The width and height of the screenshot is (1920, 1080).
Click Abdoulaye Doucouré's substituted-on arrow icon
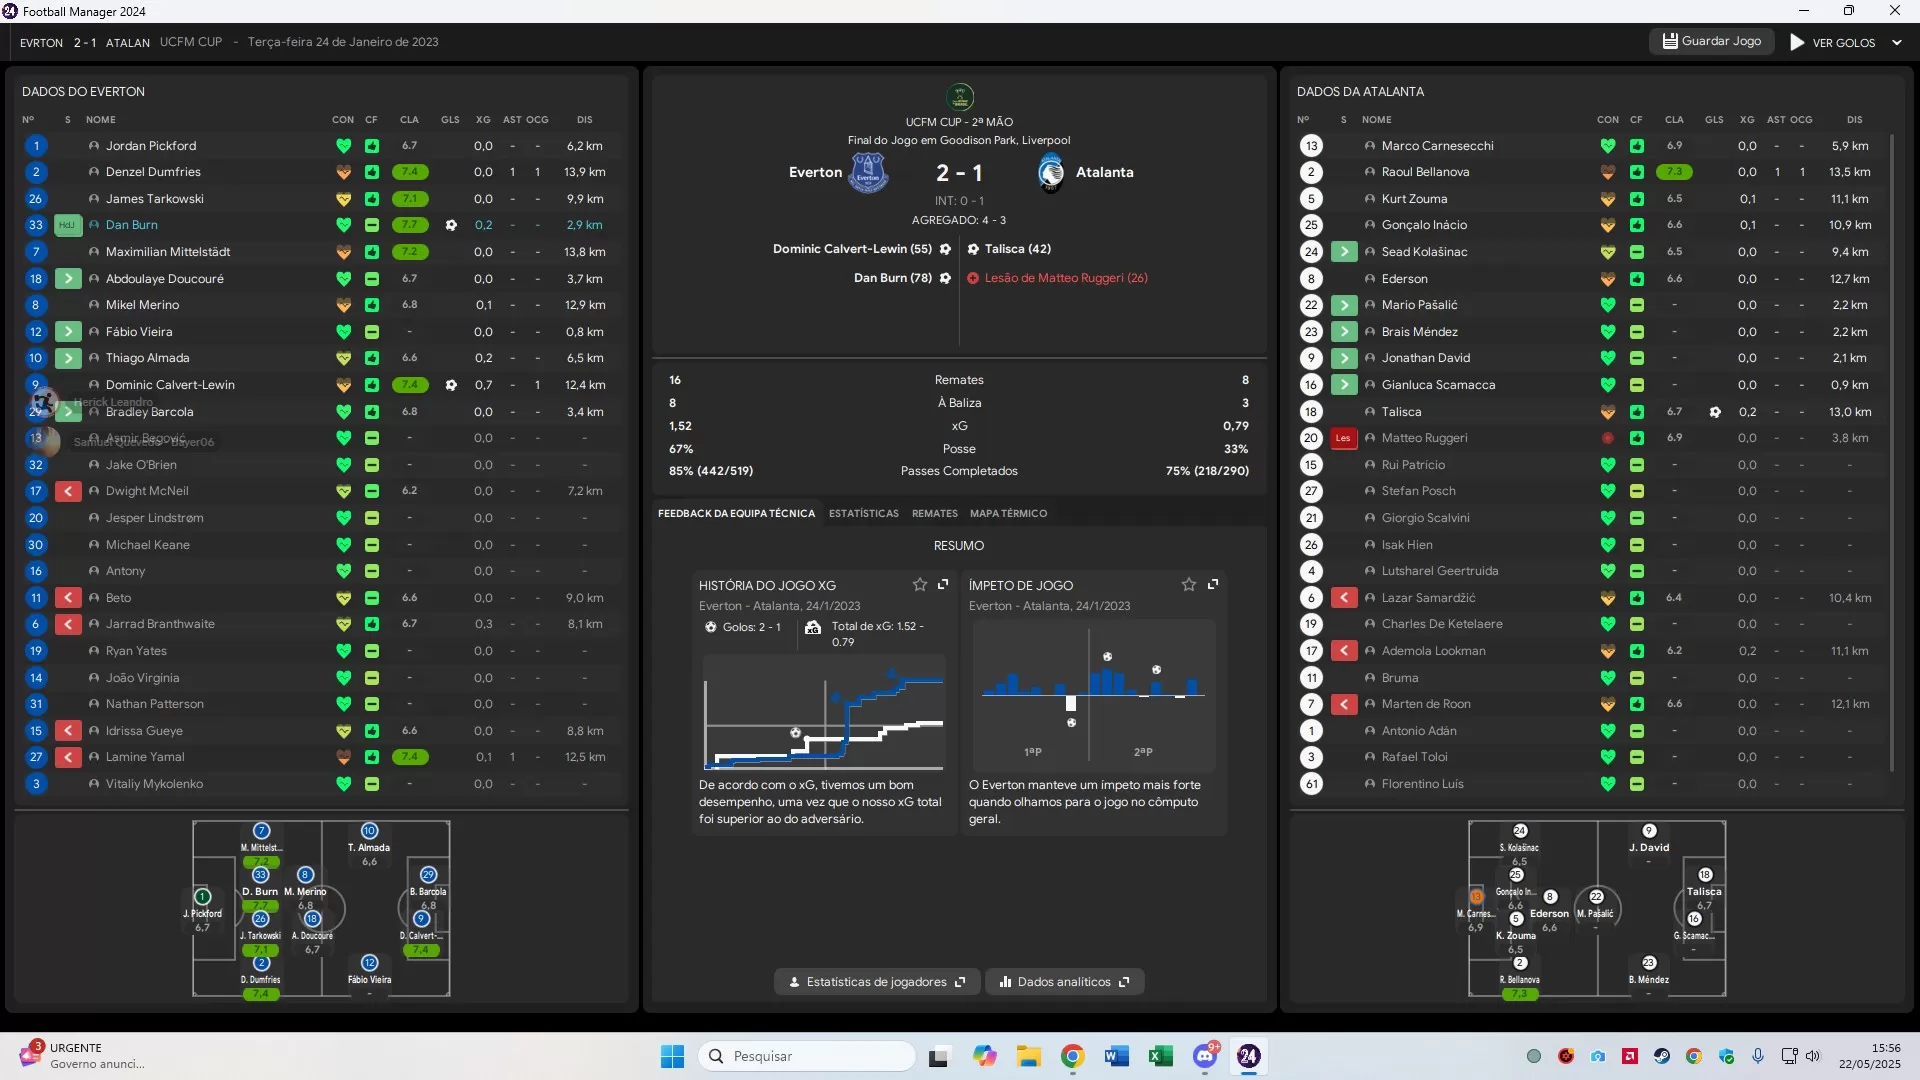pyautogui.click(x=68, y=279)
